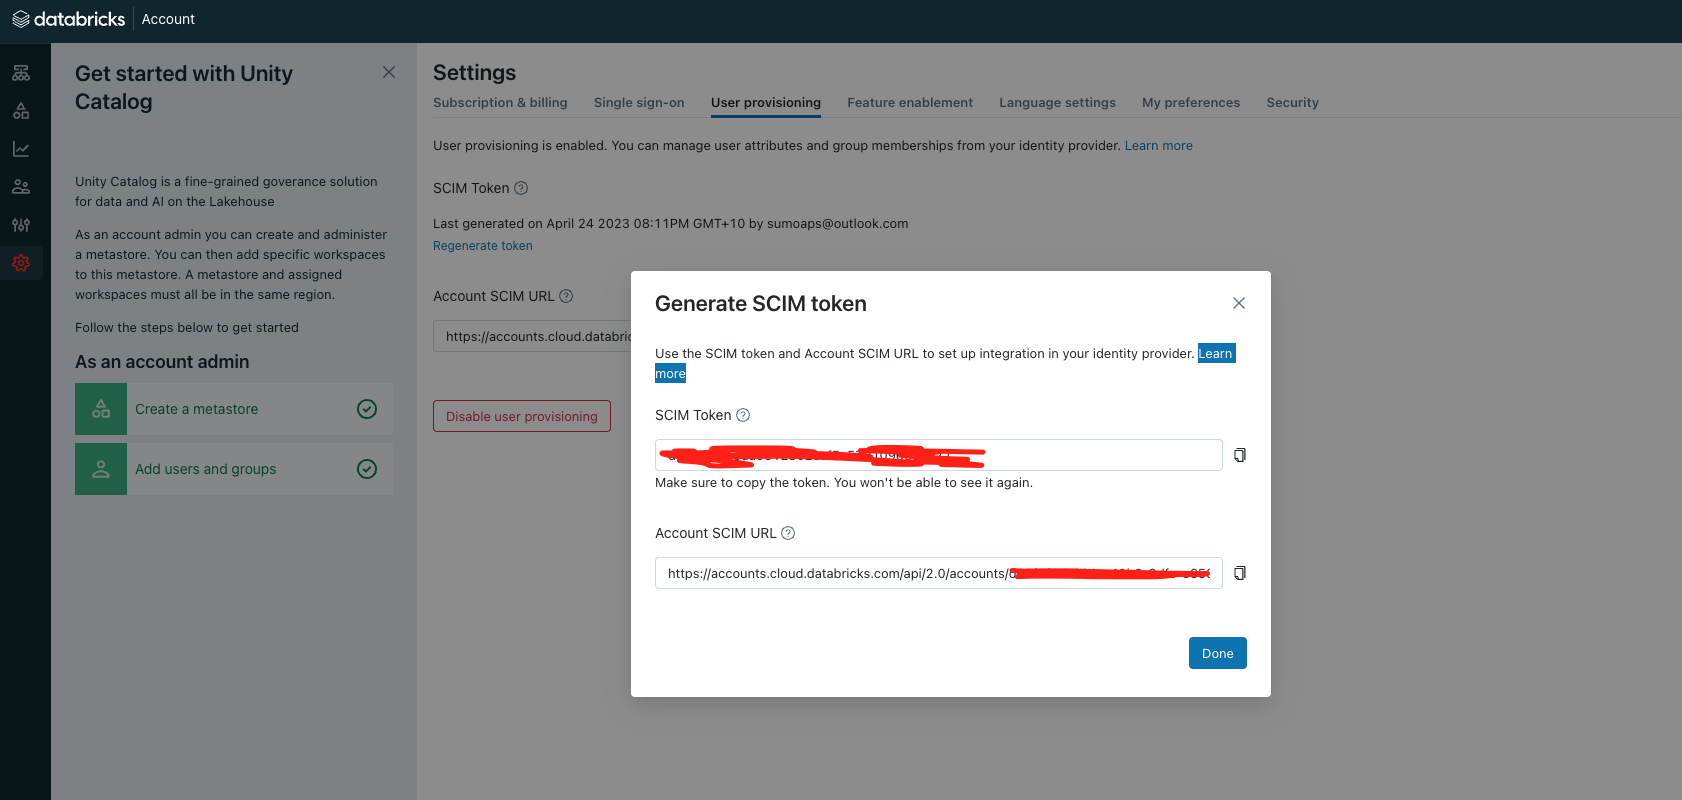Screen dimensions: 1682x800
Task: Copy the SCIM token with copy icon
Action: click(1240, 455)
